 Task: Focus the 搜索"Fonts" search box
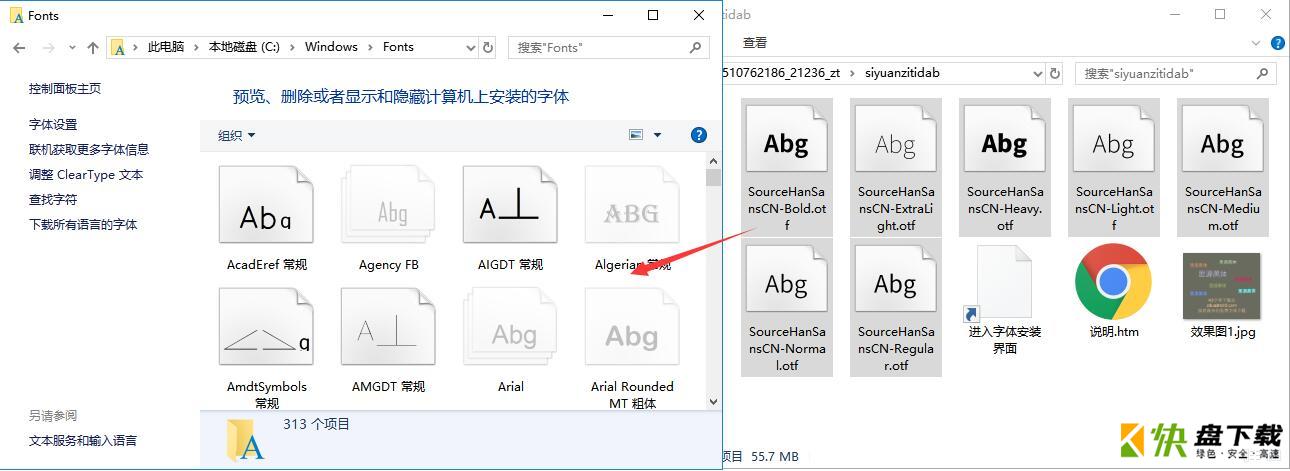[x=609, y=47]
